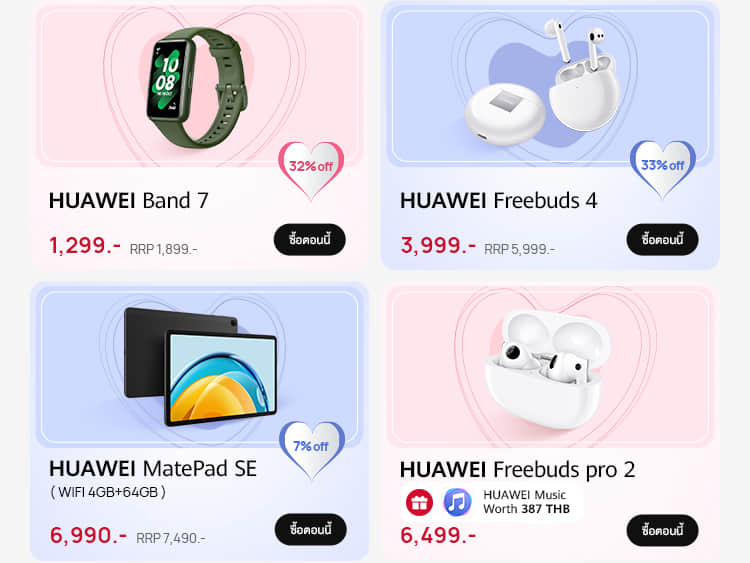Open the MatePad SE tablet image
This screenshot has width=750, height=563.
coord(200,367)
